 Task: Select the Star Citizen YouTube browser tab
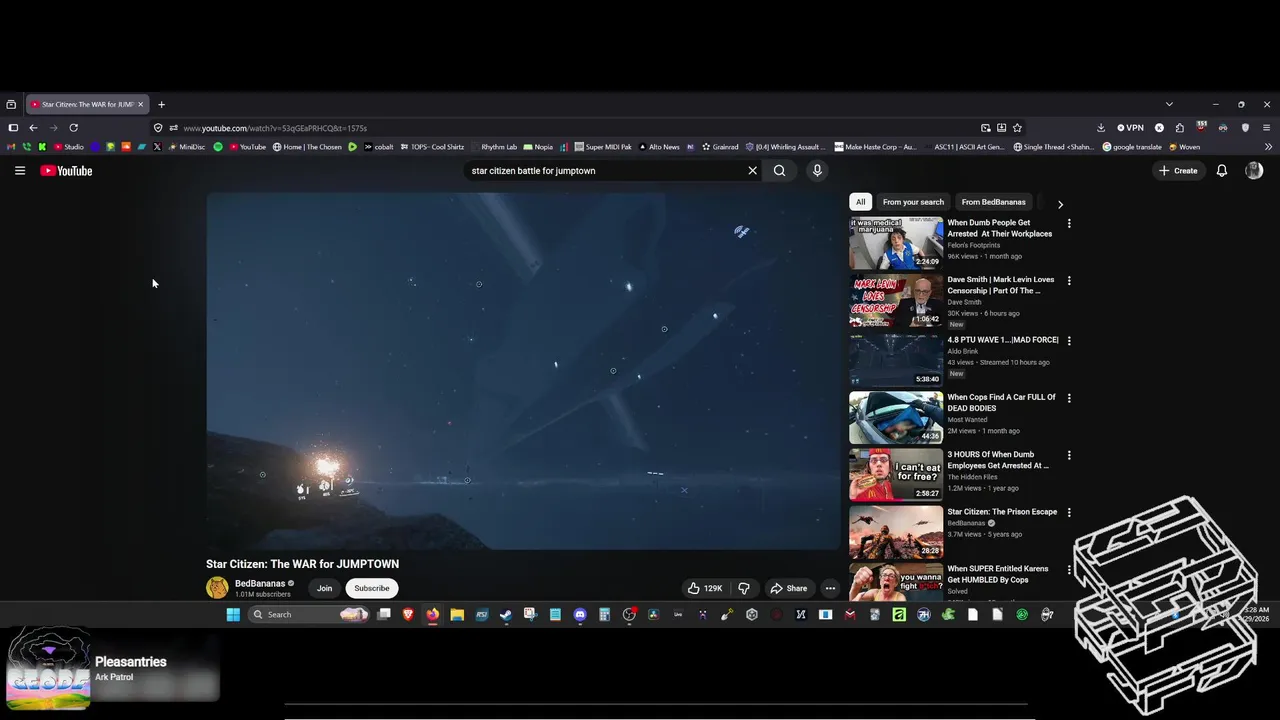[87, 104]
